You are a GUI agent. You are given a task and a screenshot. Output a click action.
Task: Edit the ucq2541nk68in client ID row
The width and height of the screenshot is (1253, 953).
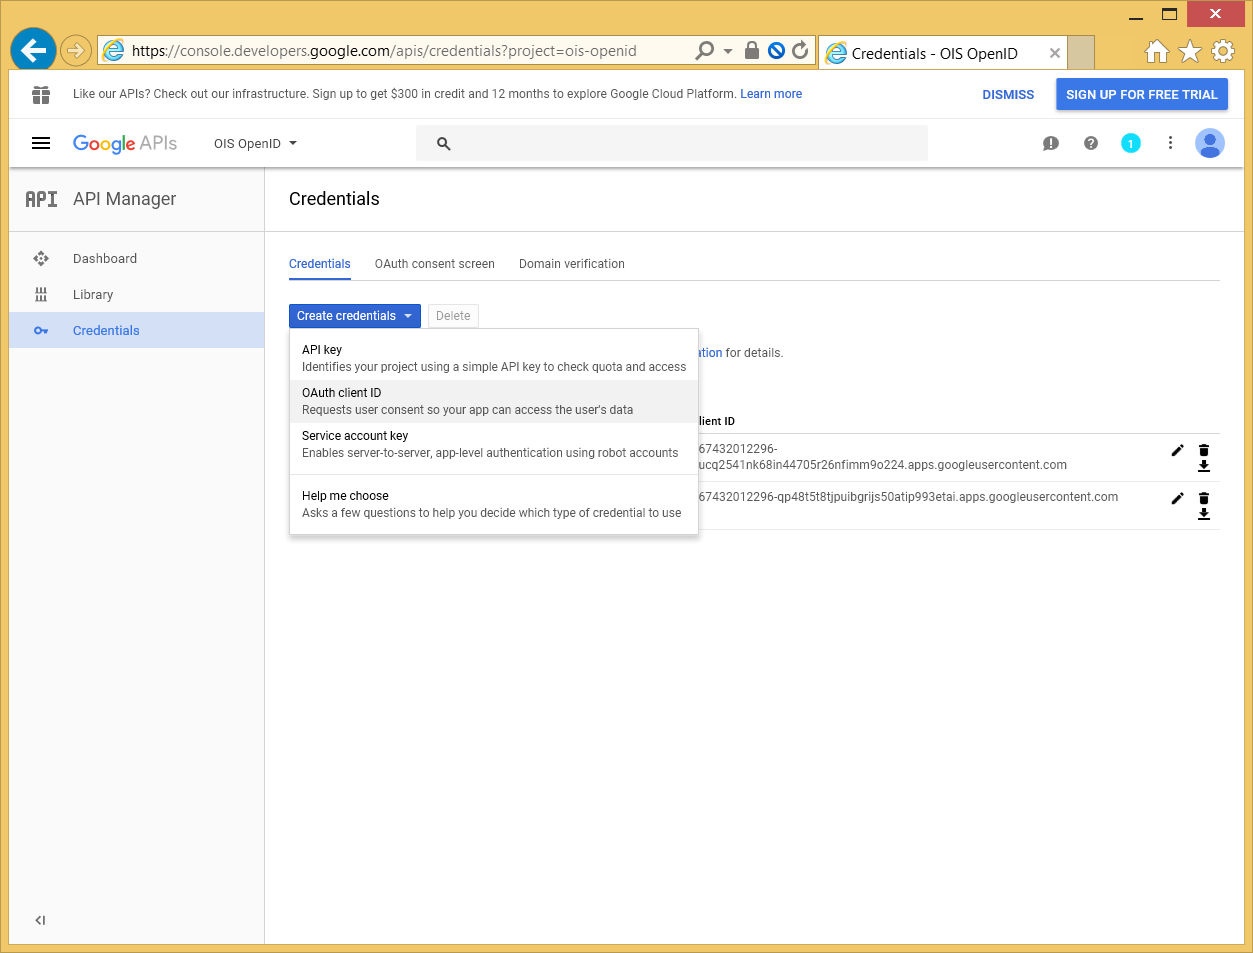coord(1177,450)
